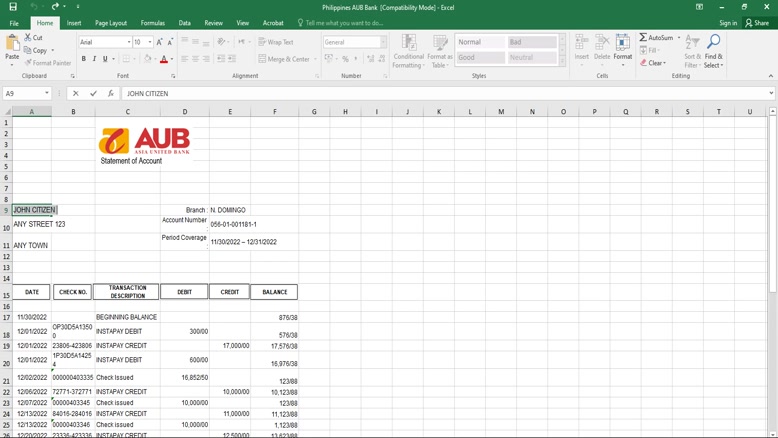This screenshot has width=778, height=438.
Task: Click the Cut scissors icon
Action: tap(28, 38)
